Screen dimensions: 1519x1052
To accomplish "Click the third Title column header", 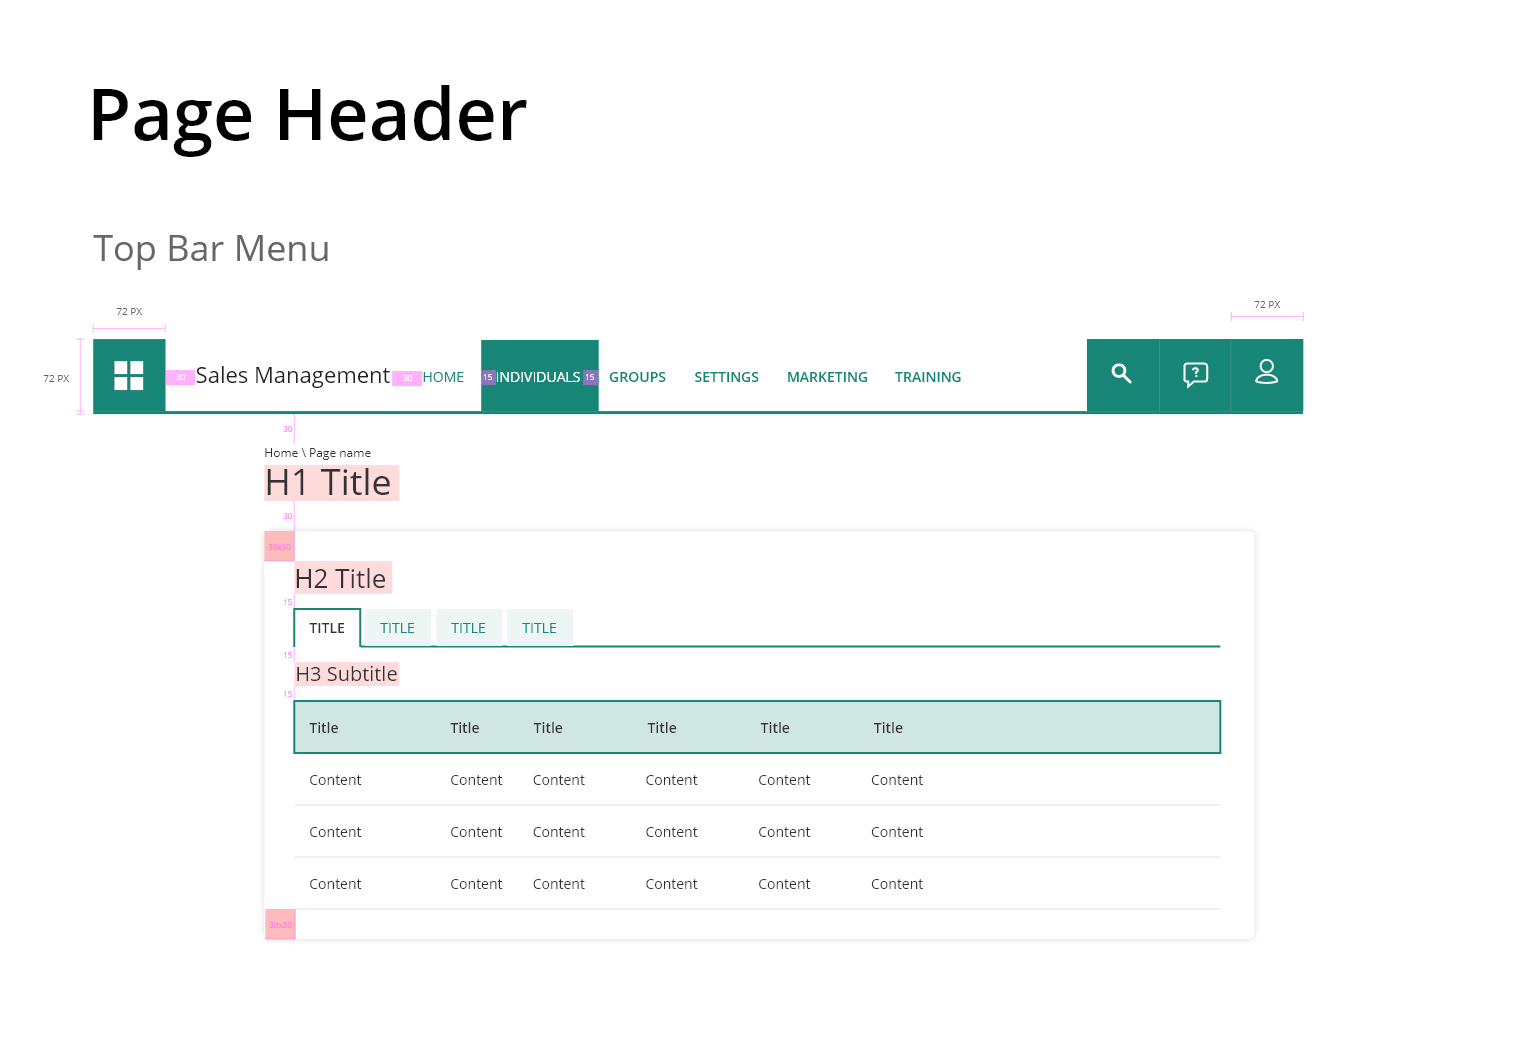I will pyautogui.click(x=548, y=728).
